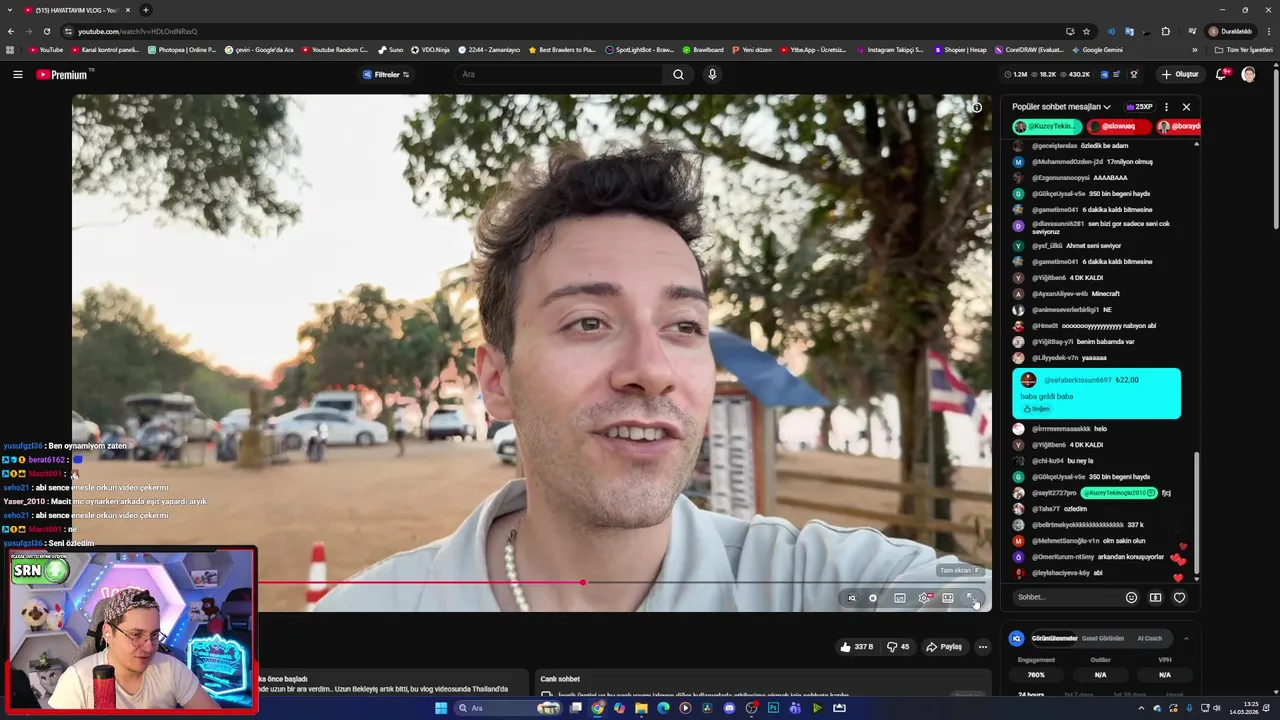Toggle the autoplay switch in player
The image size is (1280, 720).
(873, 598)
